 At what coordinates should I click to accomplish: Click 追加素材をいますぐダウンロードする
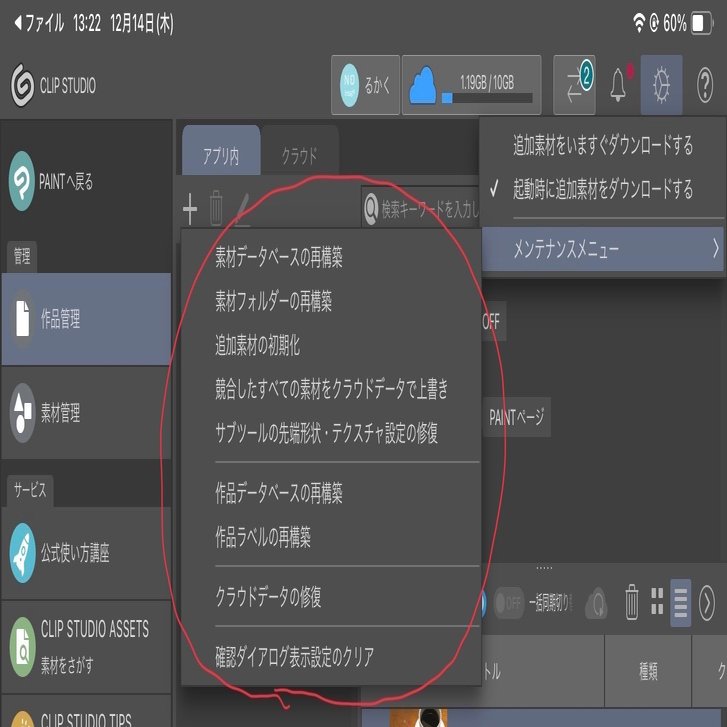coord(603,145)
